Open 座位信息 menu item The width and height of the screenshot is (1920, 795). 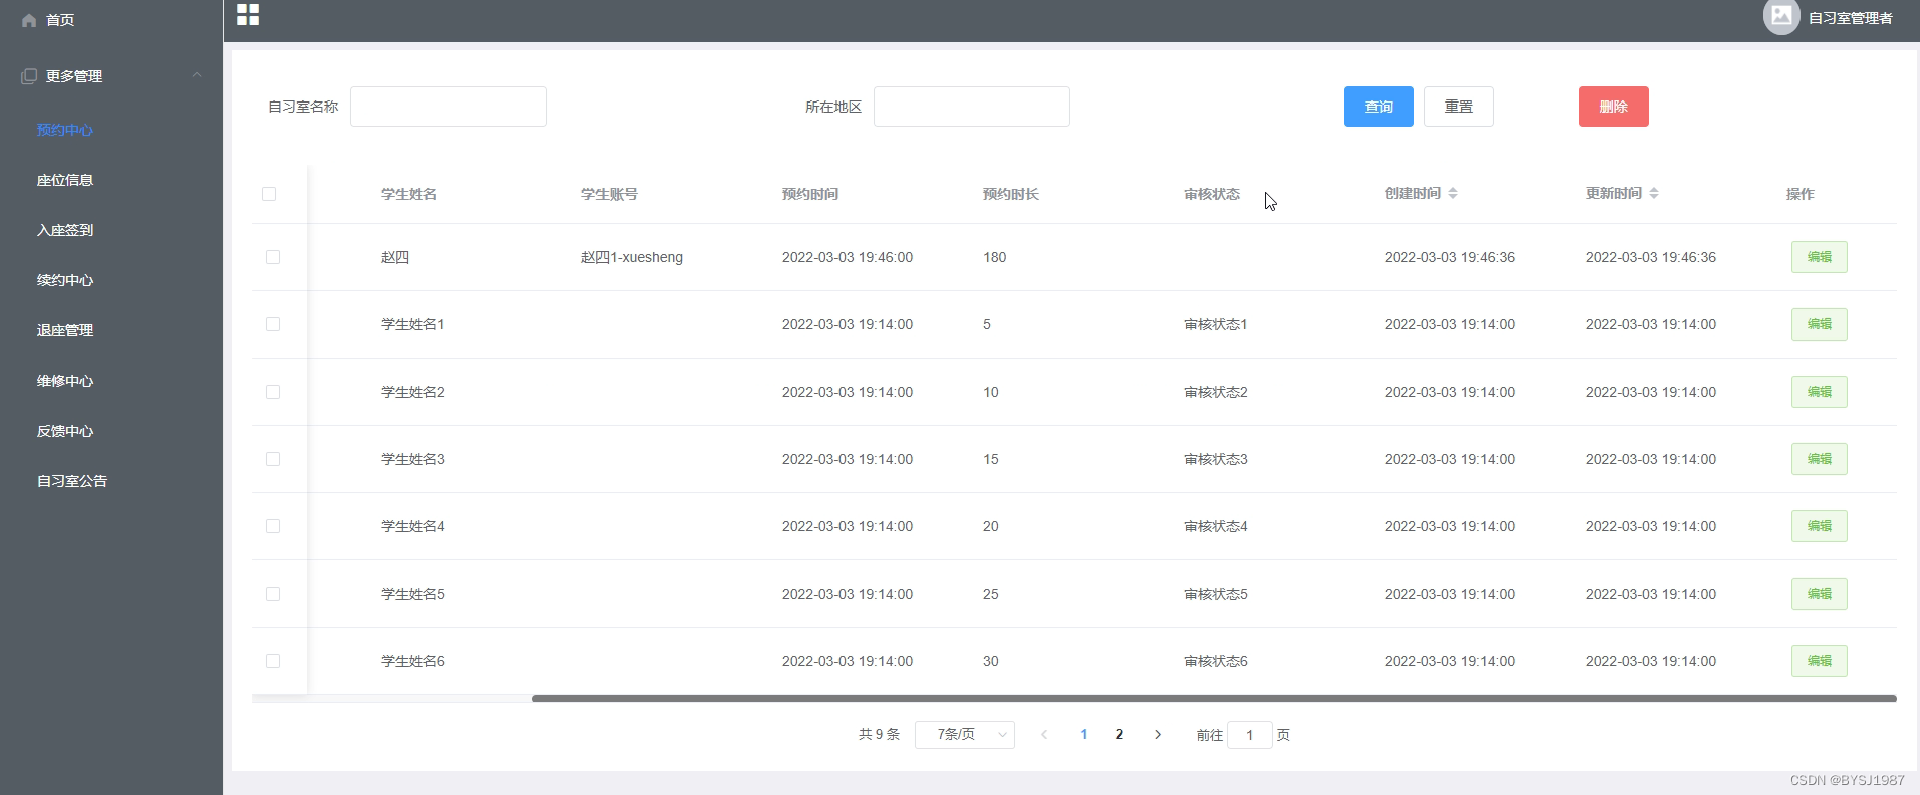(65, 180)
